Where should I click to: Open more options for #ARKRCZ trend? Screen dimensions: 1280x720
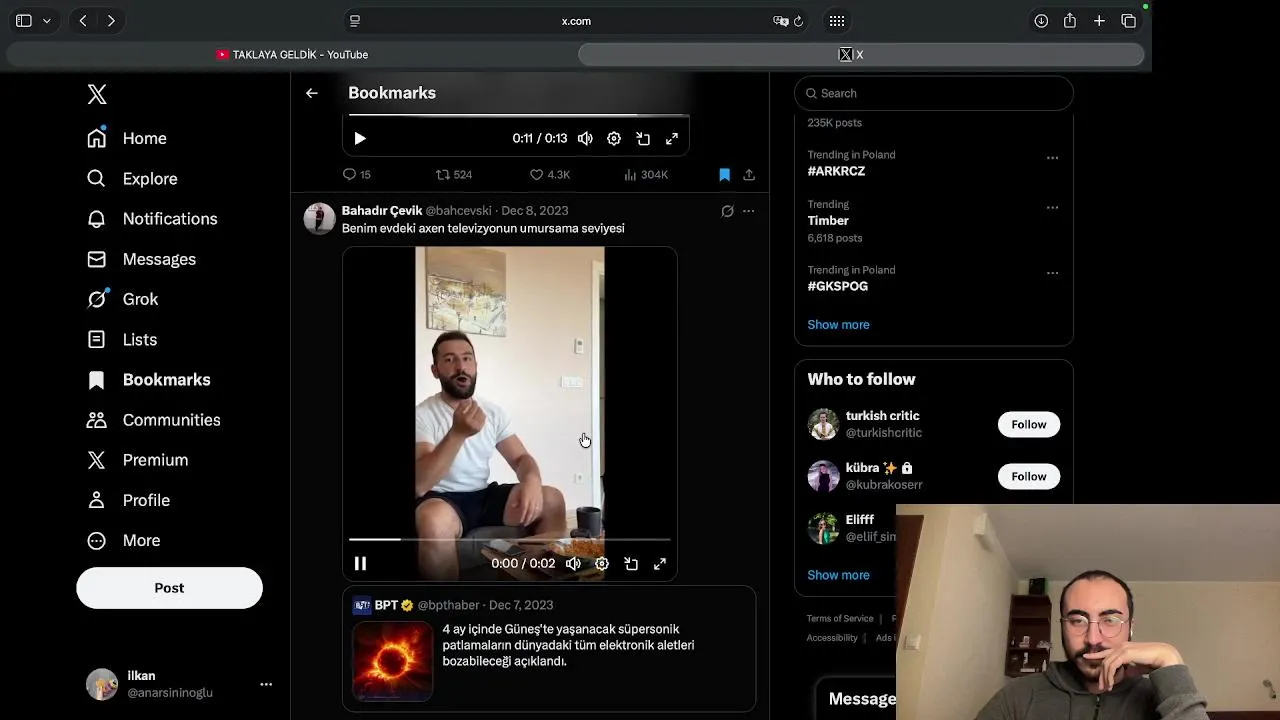[x=1052, y=158]
